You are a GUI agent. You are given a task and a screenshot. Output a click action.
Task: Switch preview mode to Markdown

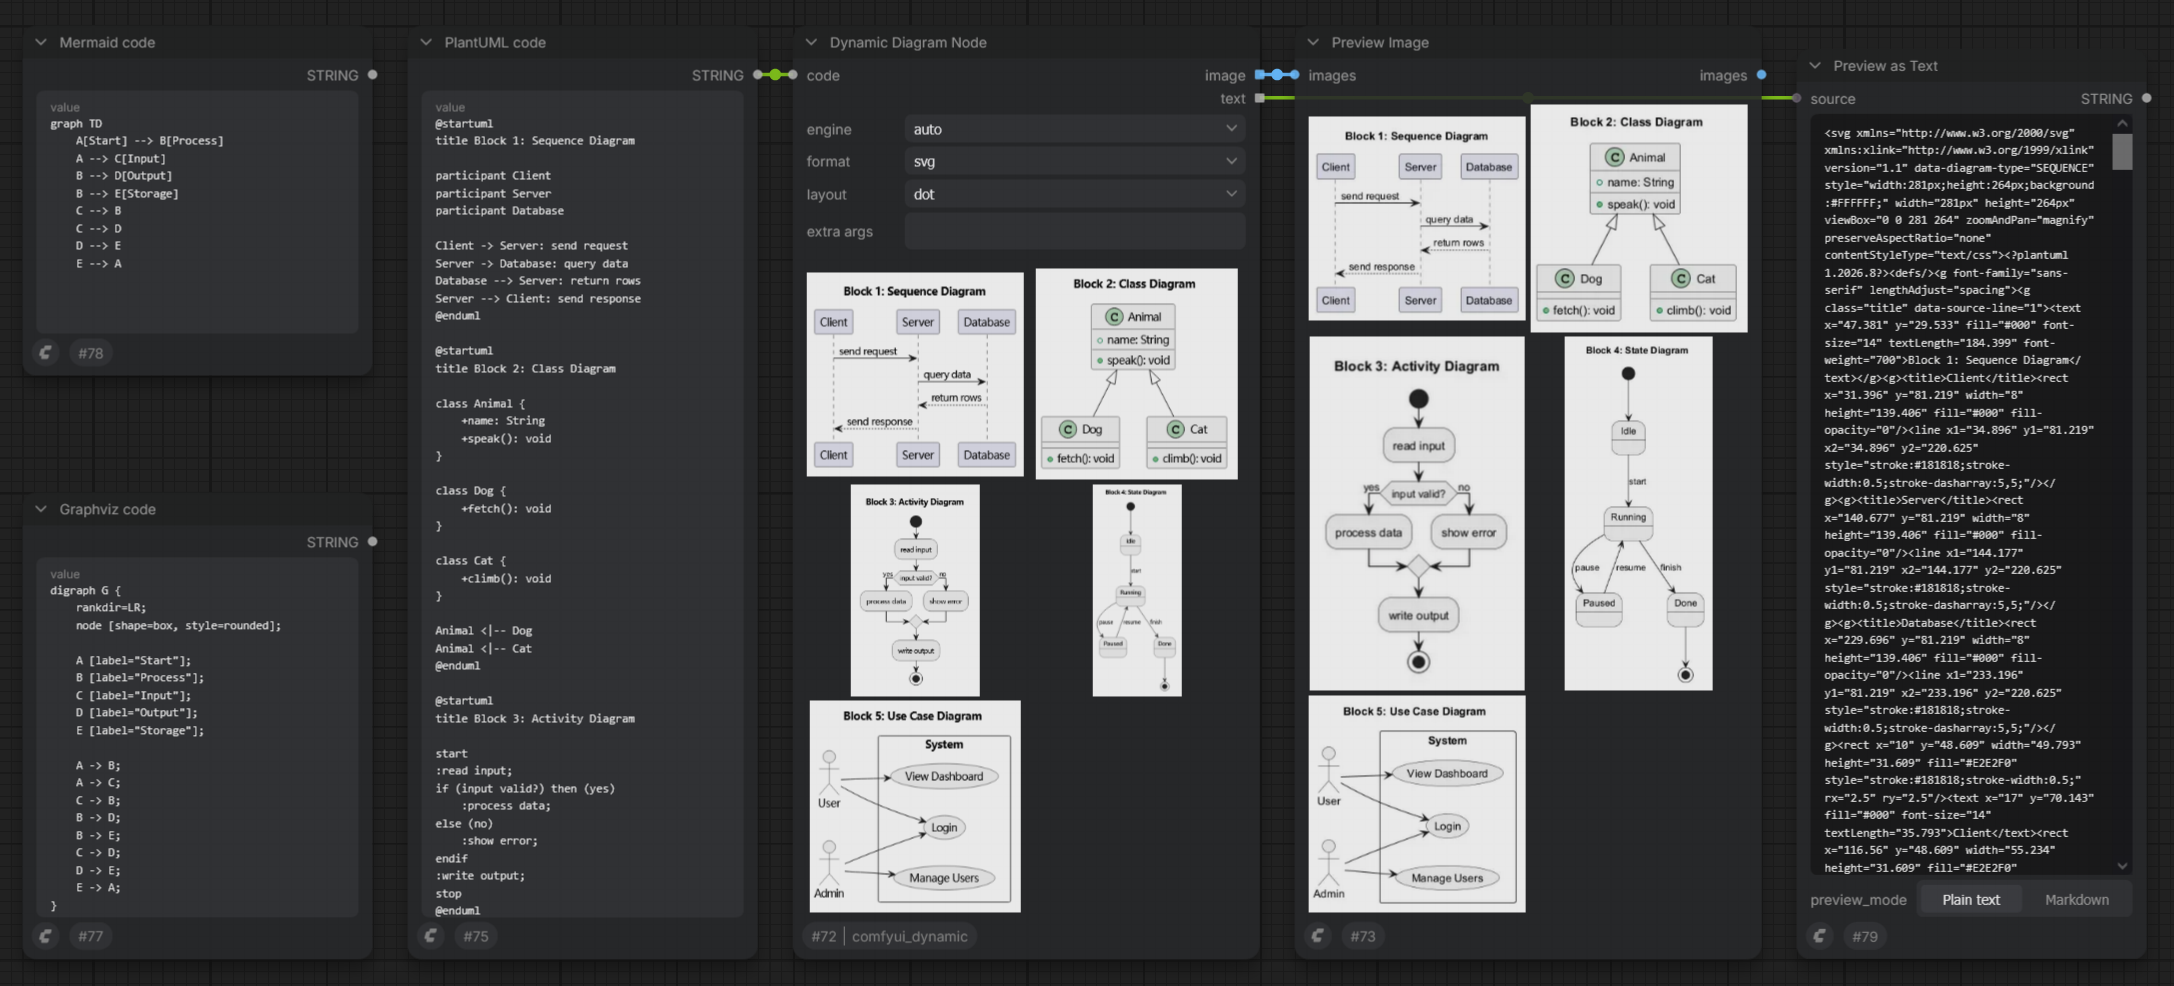click(x=2077, y=899)
